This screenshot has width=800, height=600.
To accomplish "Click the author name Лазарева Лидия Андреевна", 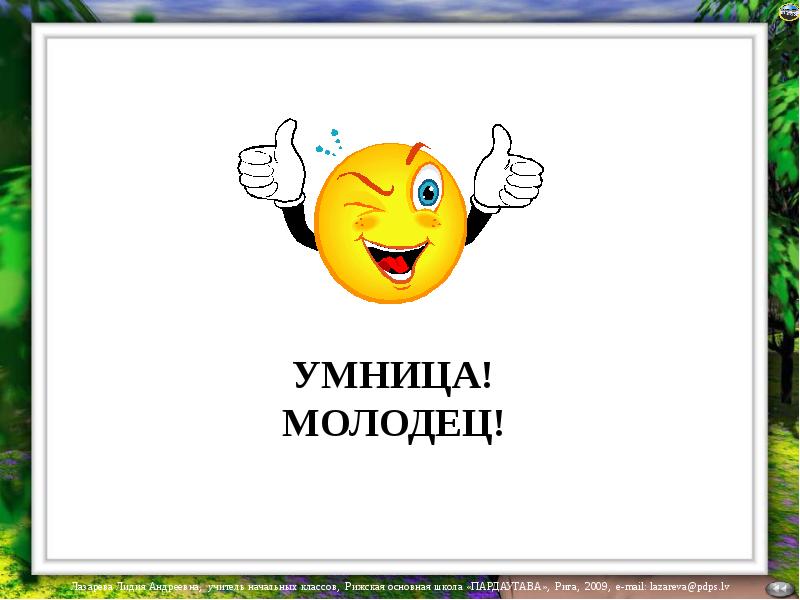I will pos(136,585).
